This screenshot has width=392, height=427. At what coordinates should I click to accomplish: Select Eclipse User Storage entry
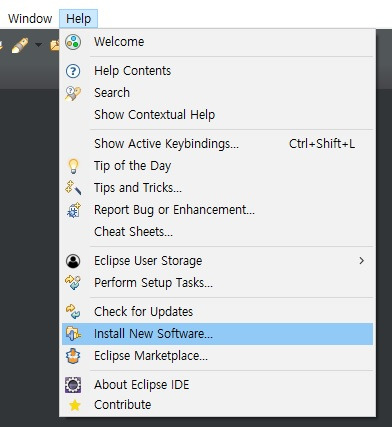[x=217, y=261]
